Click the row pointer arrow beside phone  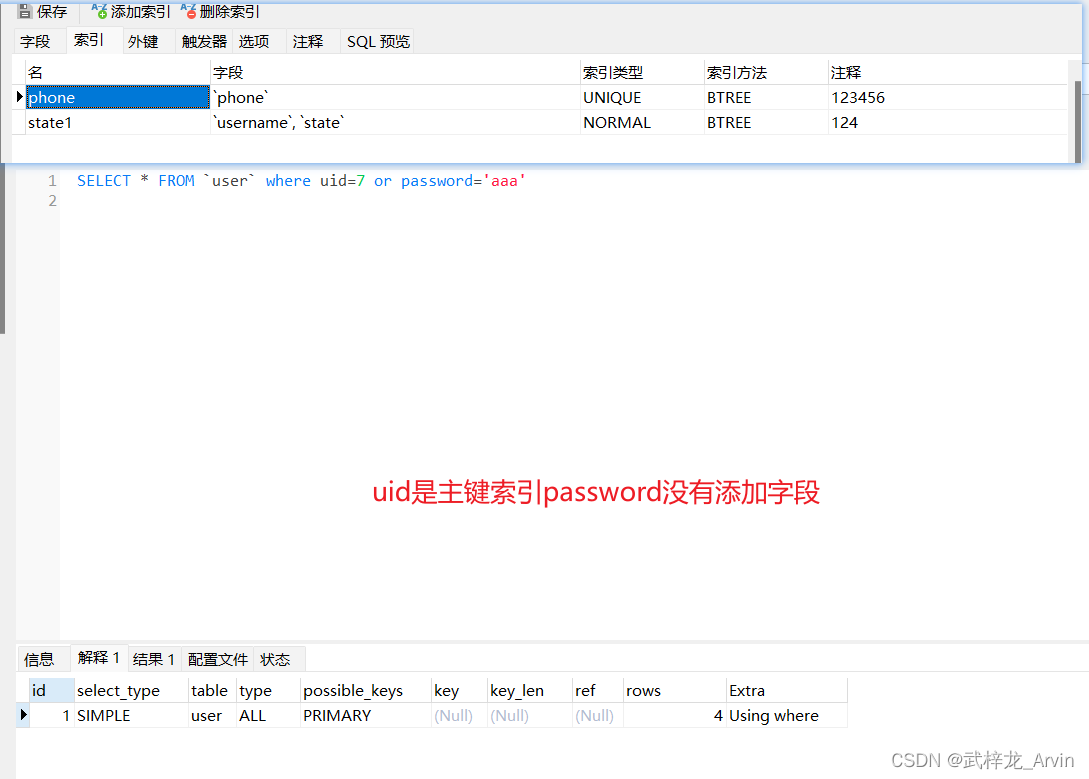click(x=19, y=97)
